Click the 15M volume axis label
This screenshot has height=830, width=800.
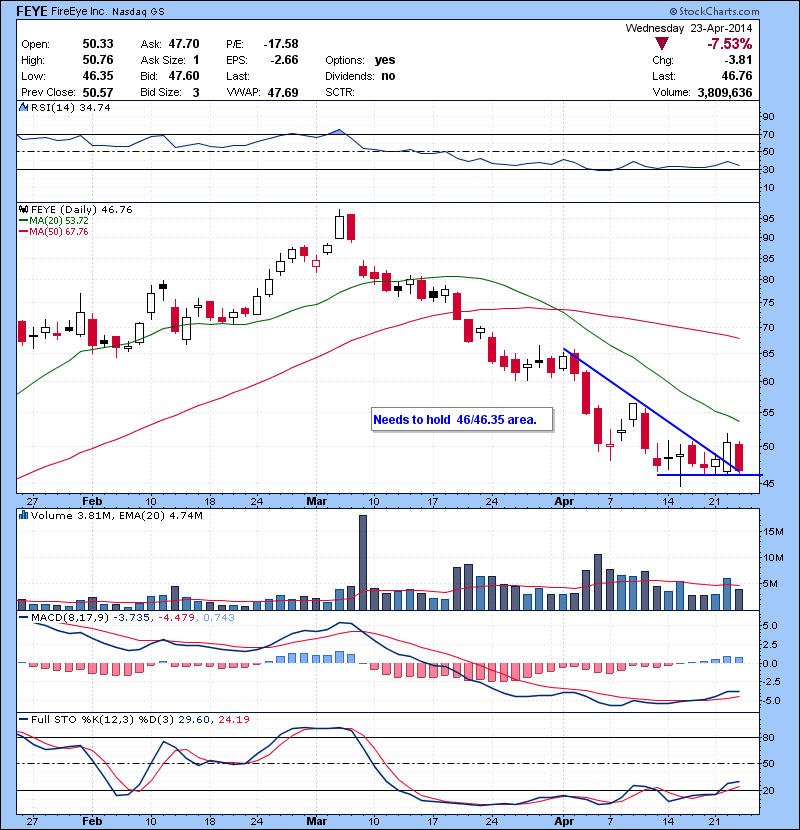pyautogui.click(x=773, y=532)
